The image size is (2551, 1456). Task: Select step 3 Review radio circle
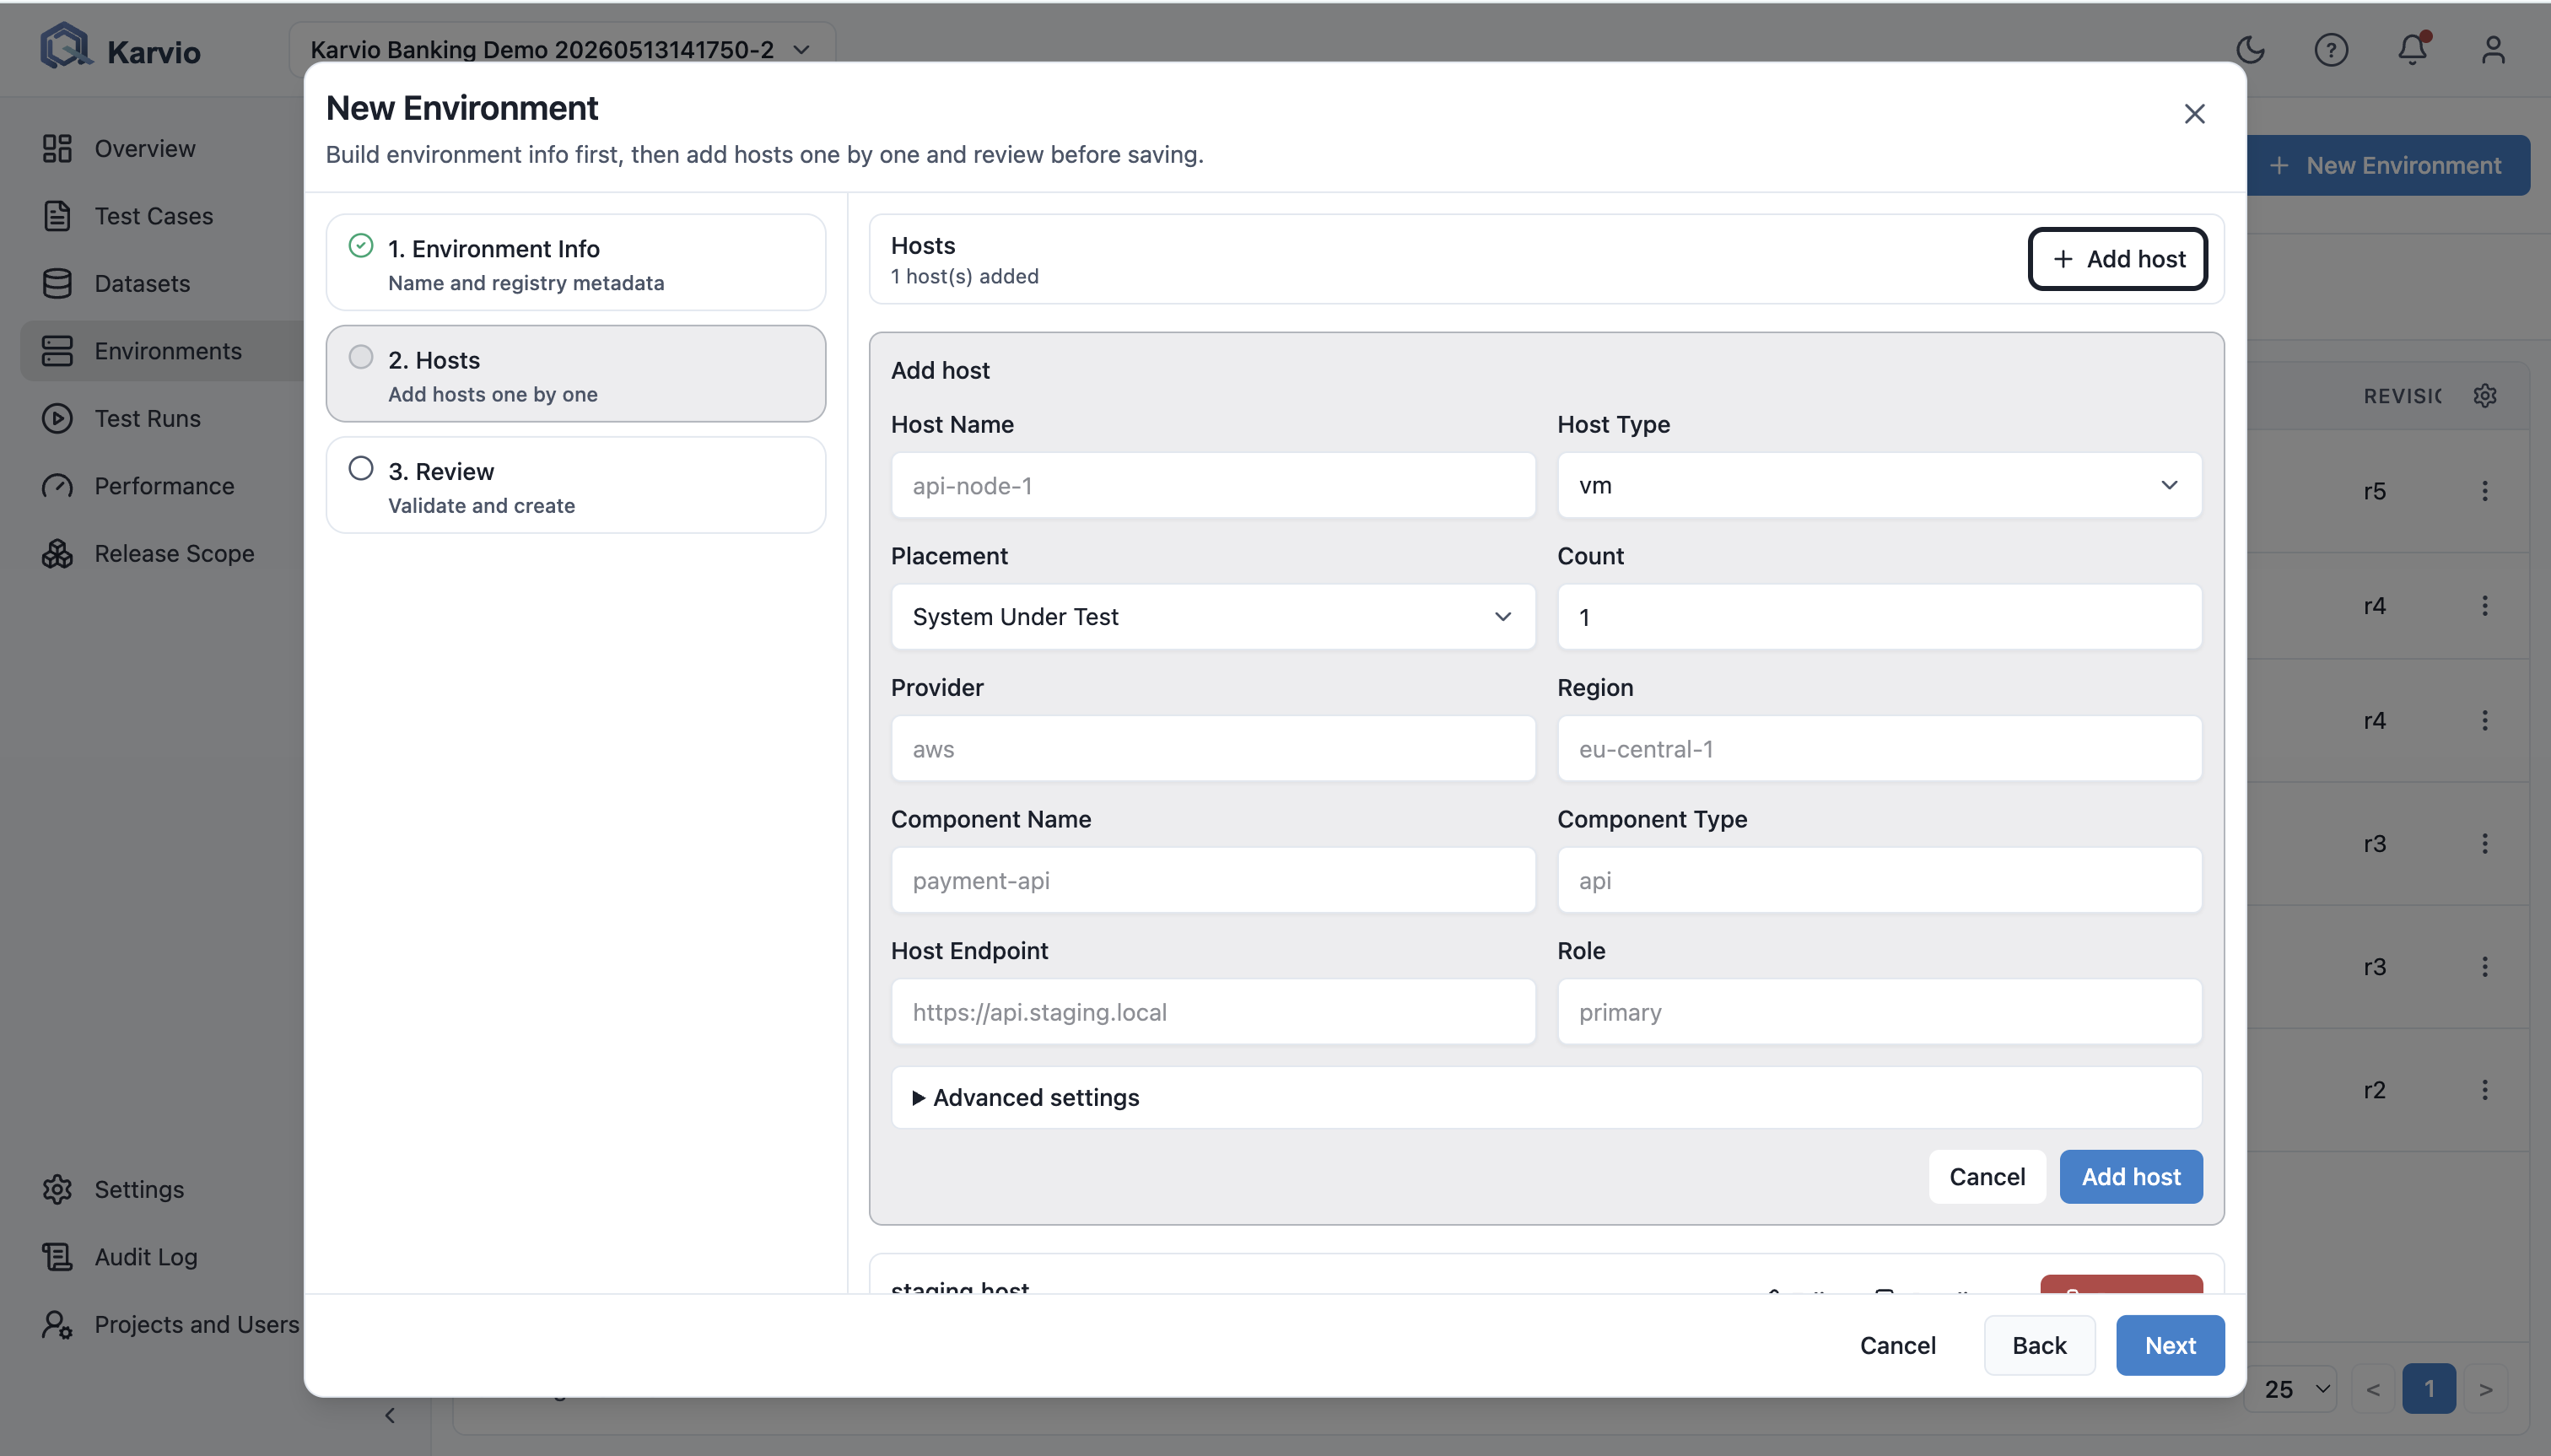point(361,469)
